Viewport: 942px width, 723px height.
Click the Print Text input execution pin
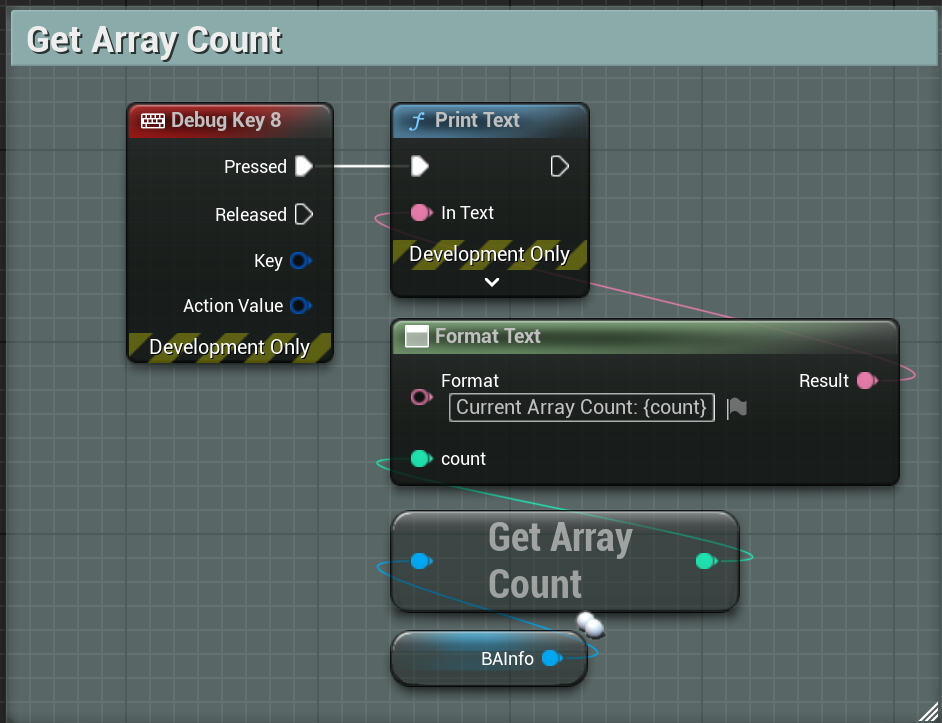419,166
